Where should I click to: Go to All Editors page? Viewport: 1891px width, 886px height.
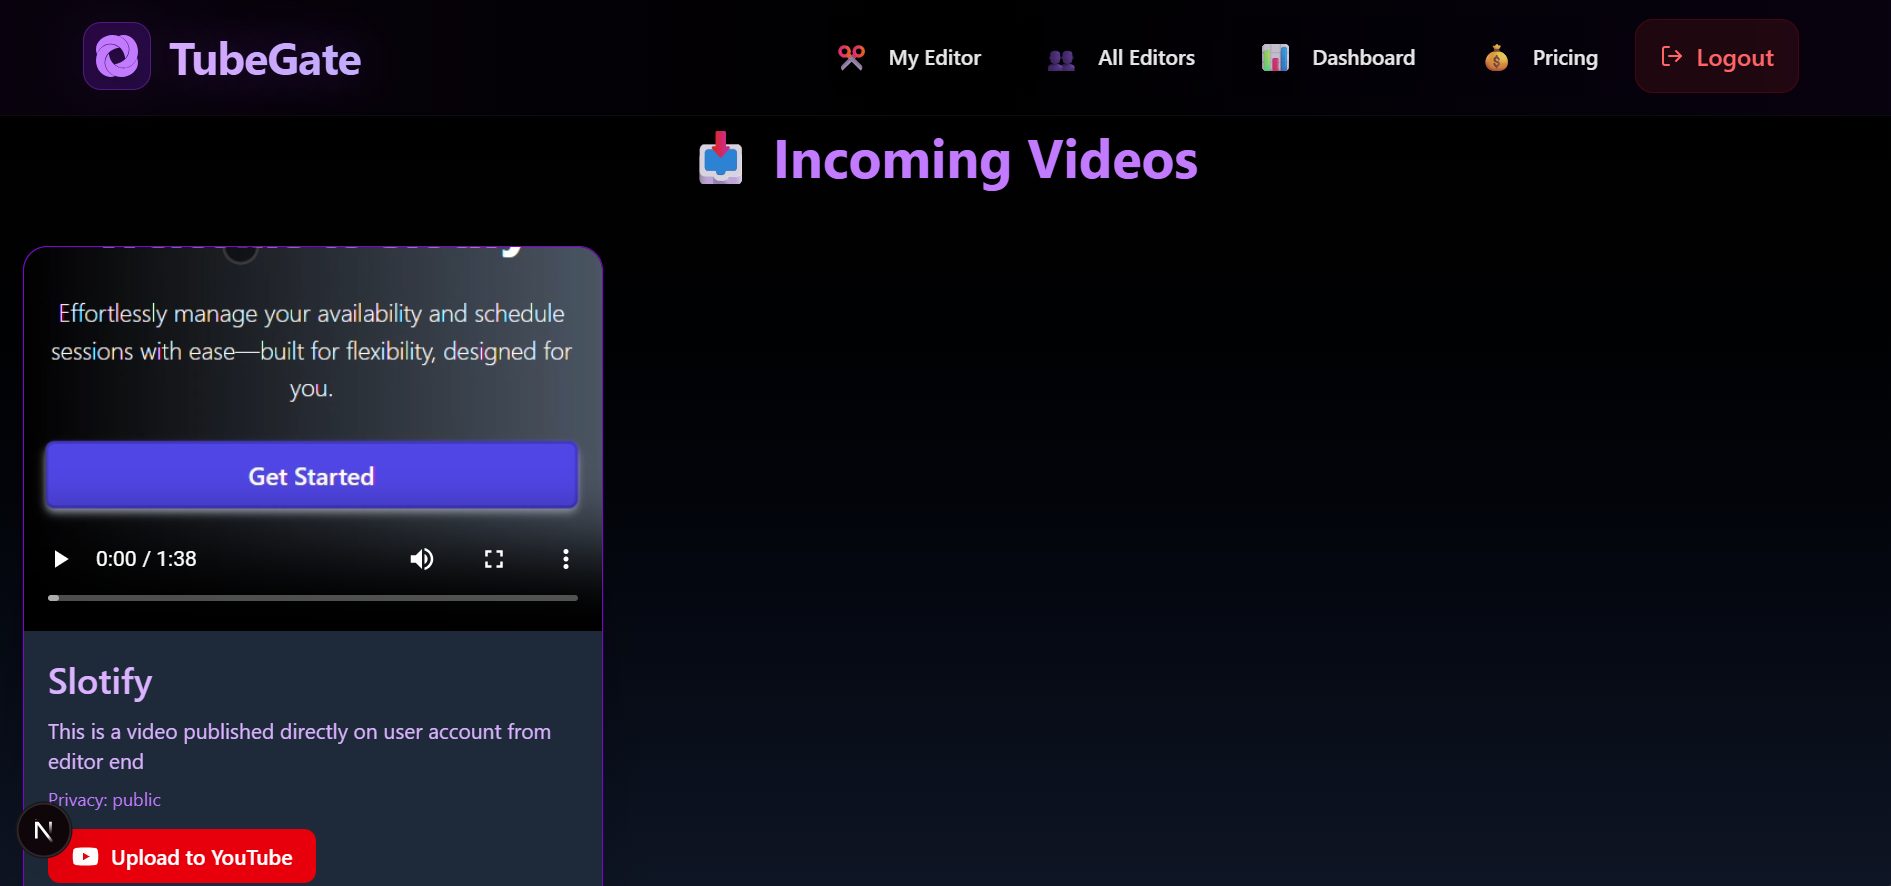[x=1146, y=58]
